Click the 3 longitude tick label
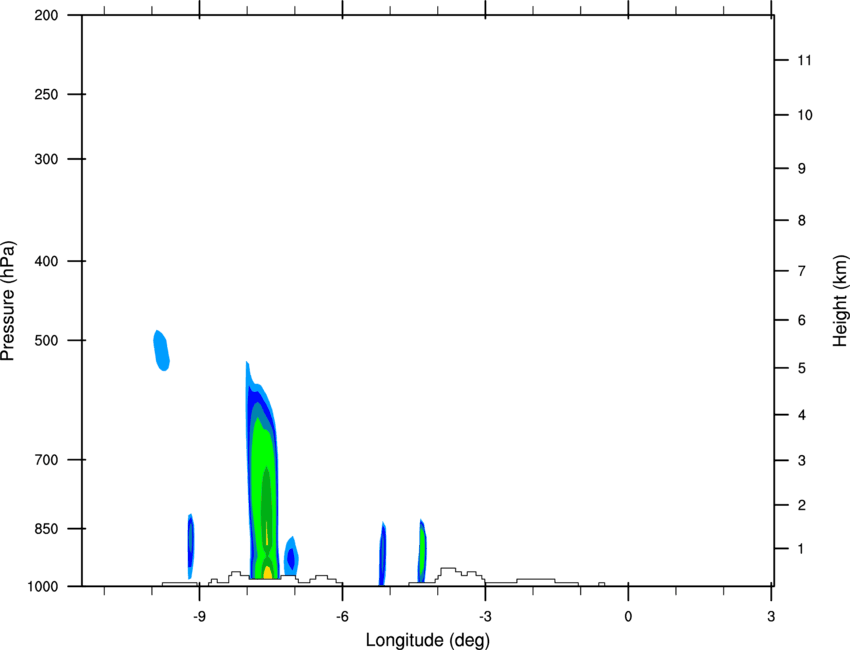Image resolution: width=850 pixels, height=650 pixels. pos(771,617)
